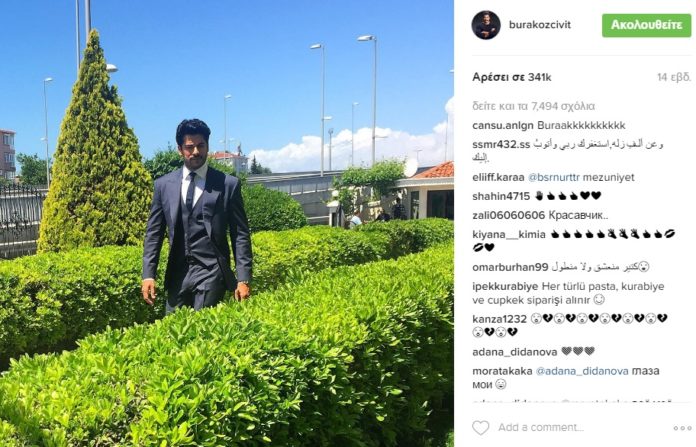Open burakozcivit username link
Screen dimensions: 696x447
[540, 24]
